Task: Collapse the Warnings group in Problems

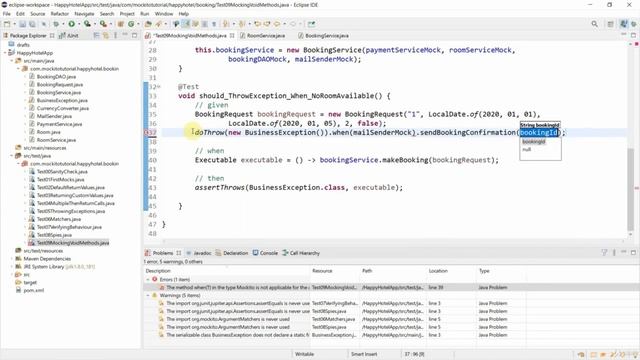Action: pyautogui.click(x=148, y=296)
